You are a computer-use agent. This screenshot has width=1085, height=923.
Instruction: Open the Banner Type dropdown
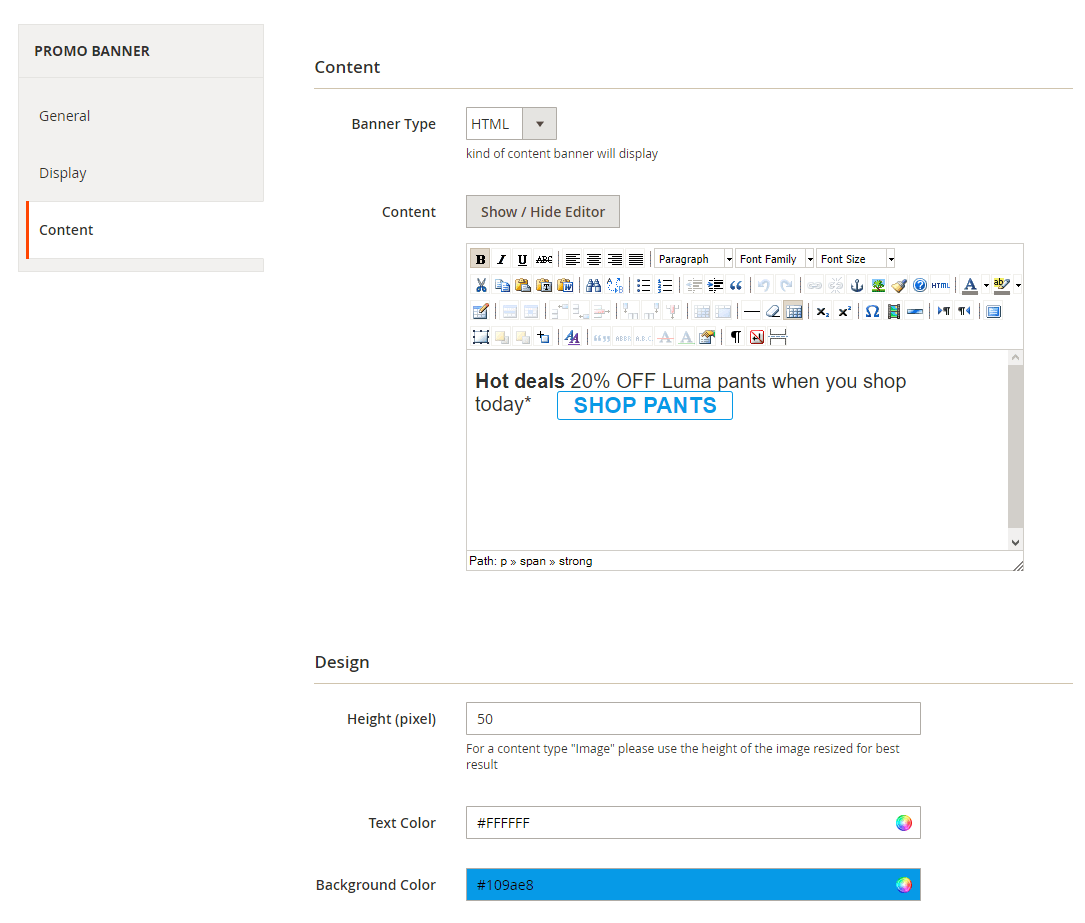point(511,124)
